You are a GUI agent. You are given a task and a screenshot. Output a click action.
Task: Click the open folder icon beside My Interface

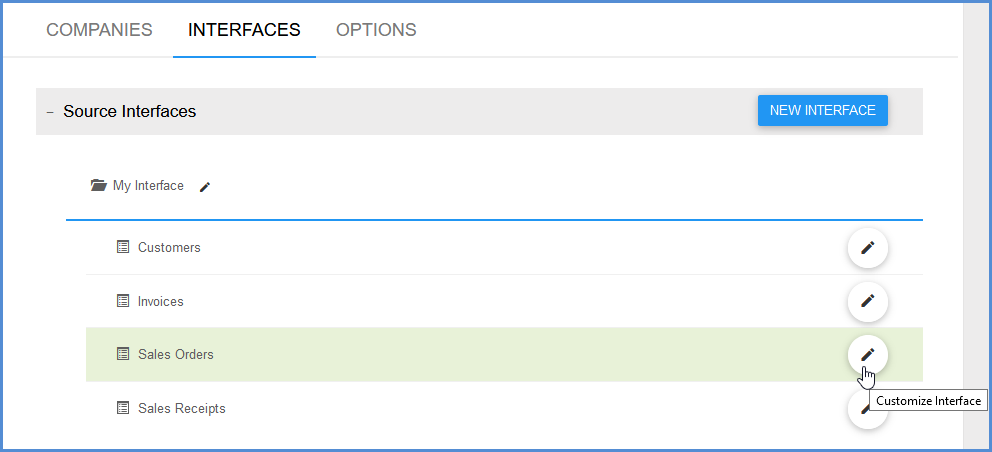98,185
